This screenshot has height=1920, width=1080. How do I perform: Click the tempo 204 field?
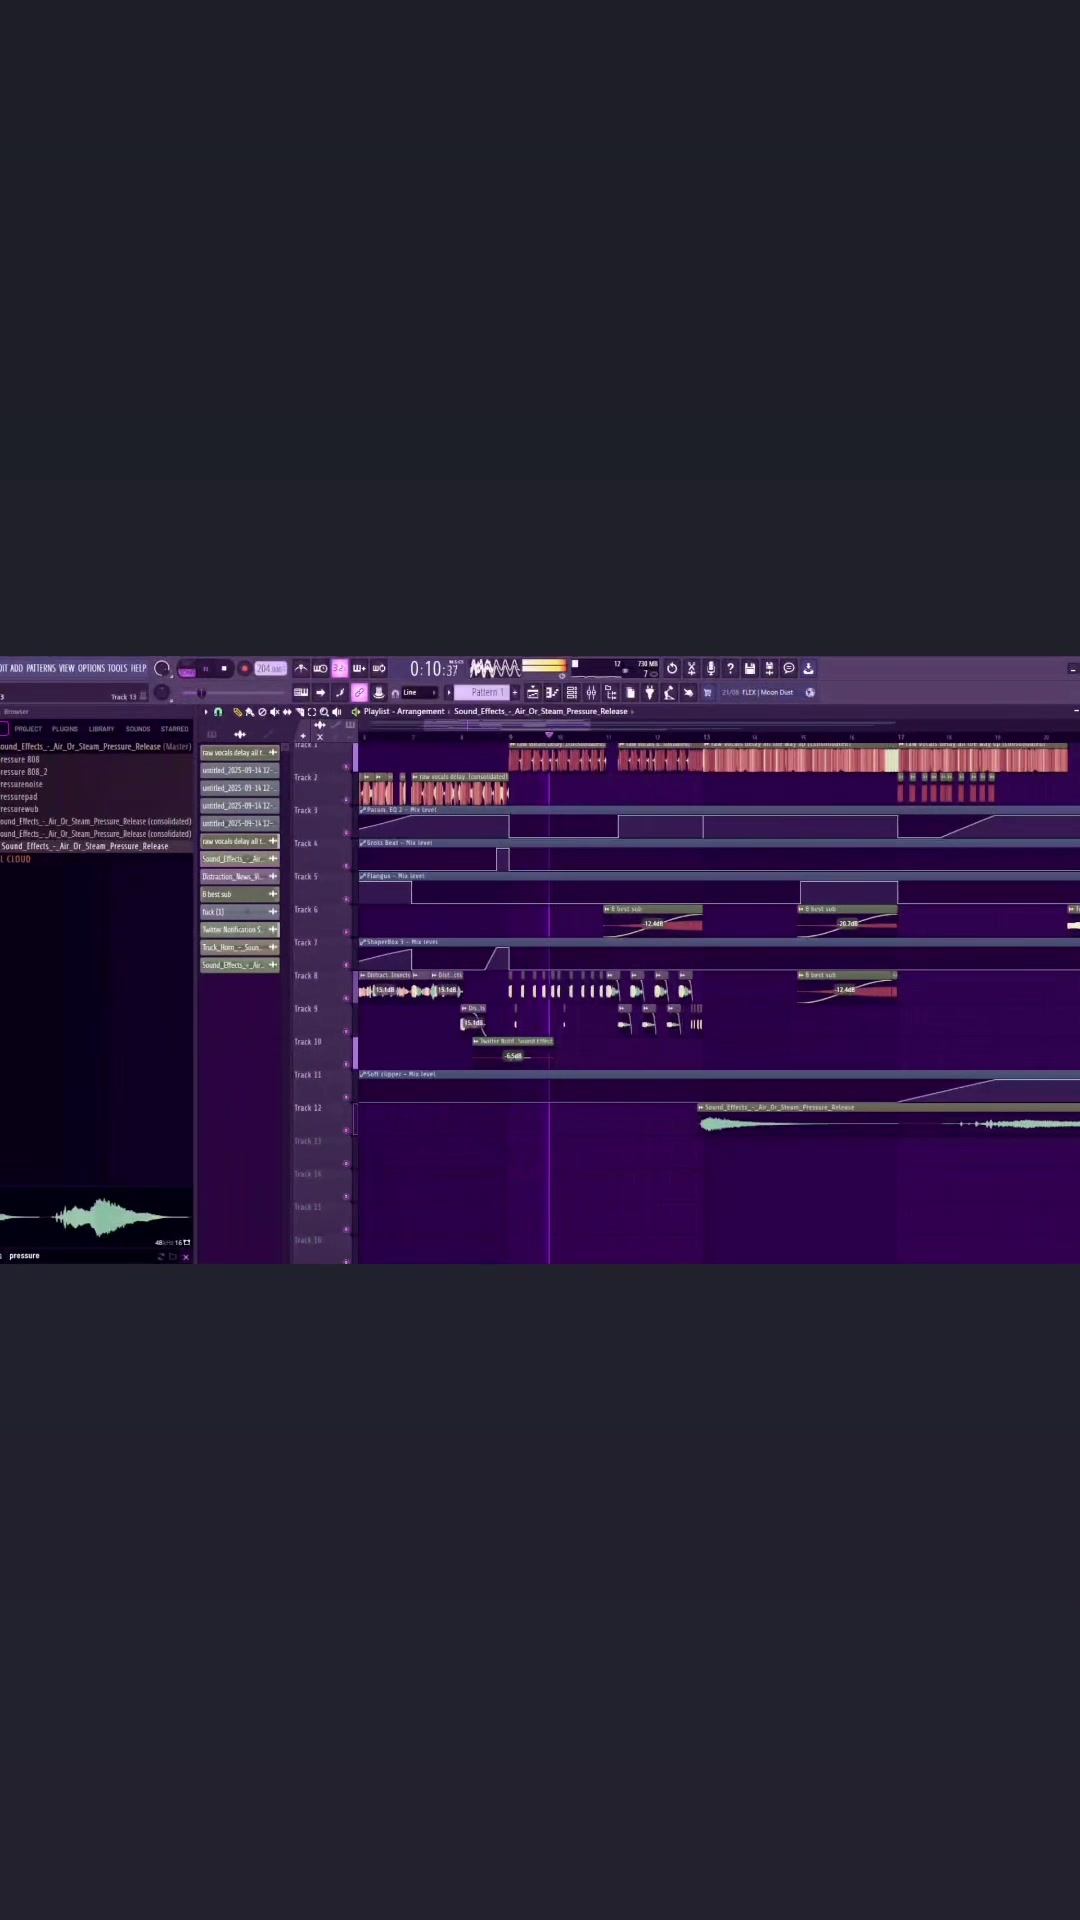click(x=270, y=668)
